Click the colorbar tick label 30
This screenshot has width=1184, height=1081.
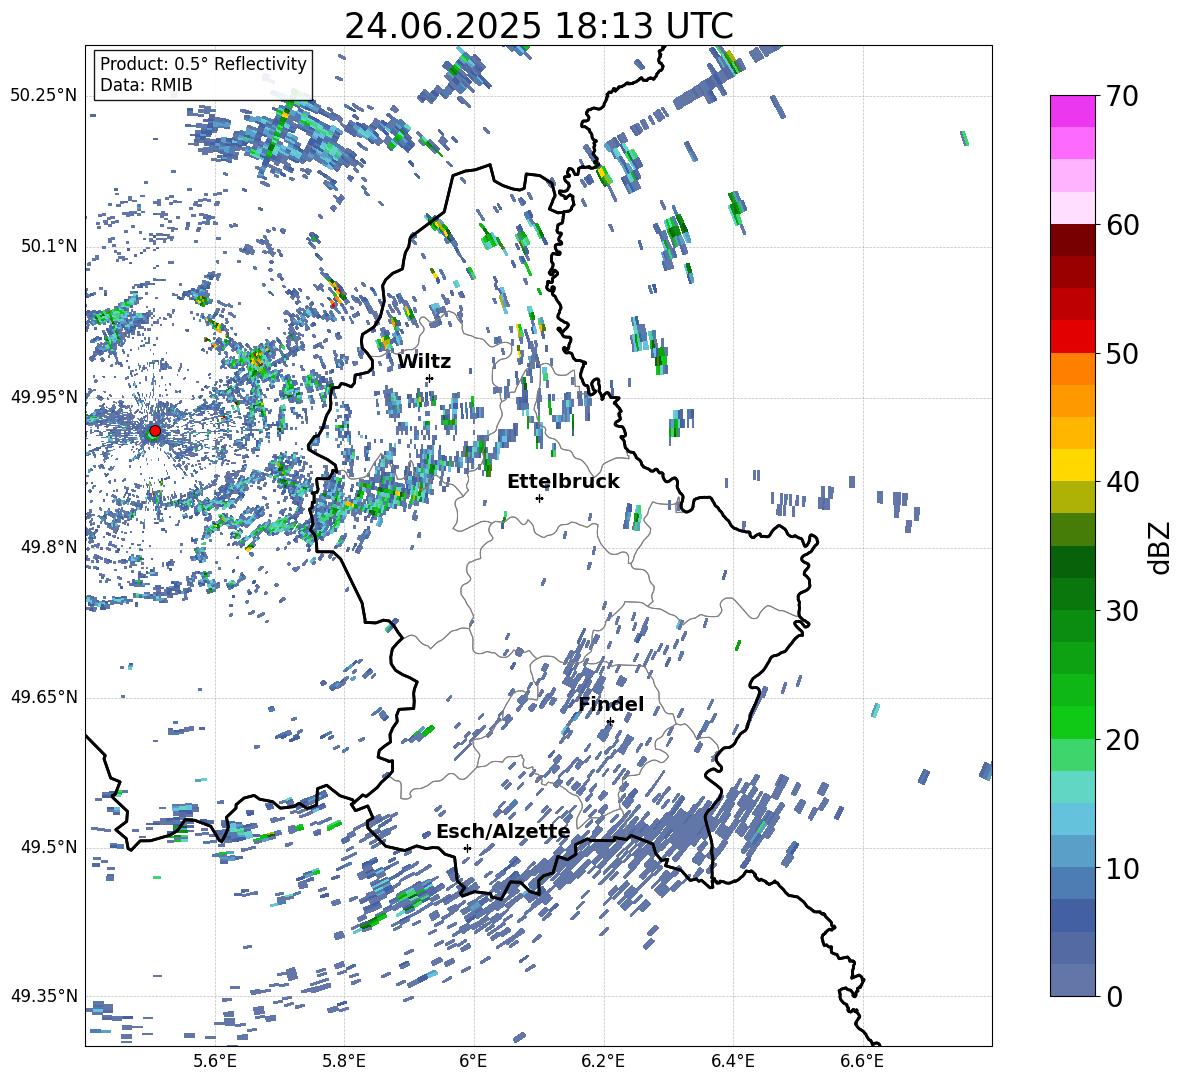pyautogui.click(x=1122, y=611)
